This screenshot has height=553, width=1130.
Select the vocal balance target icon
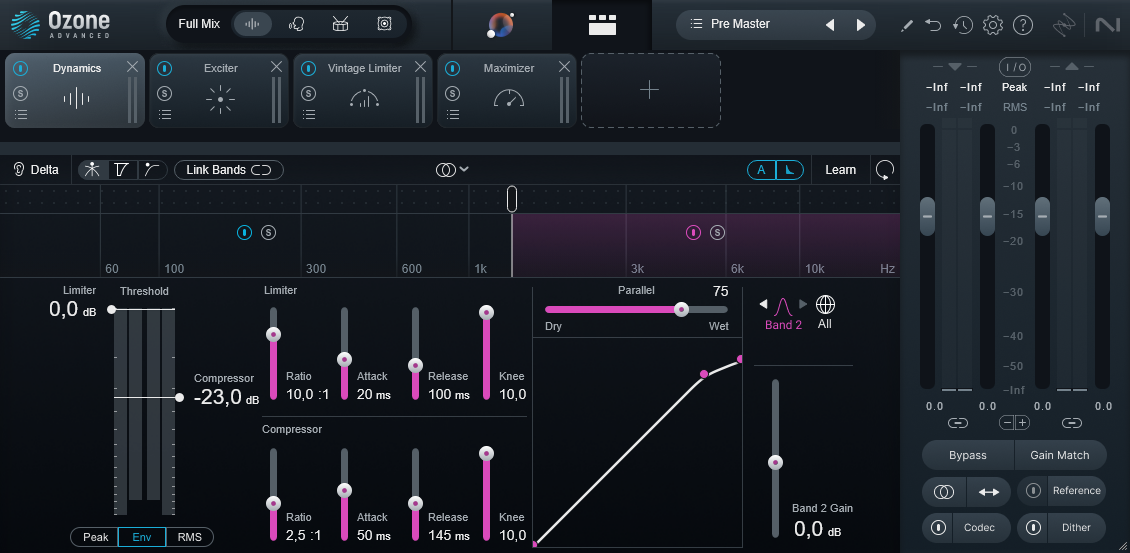(296, 24)
